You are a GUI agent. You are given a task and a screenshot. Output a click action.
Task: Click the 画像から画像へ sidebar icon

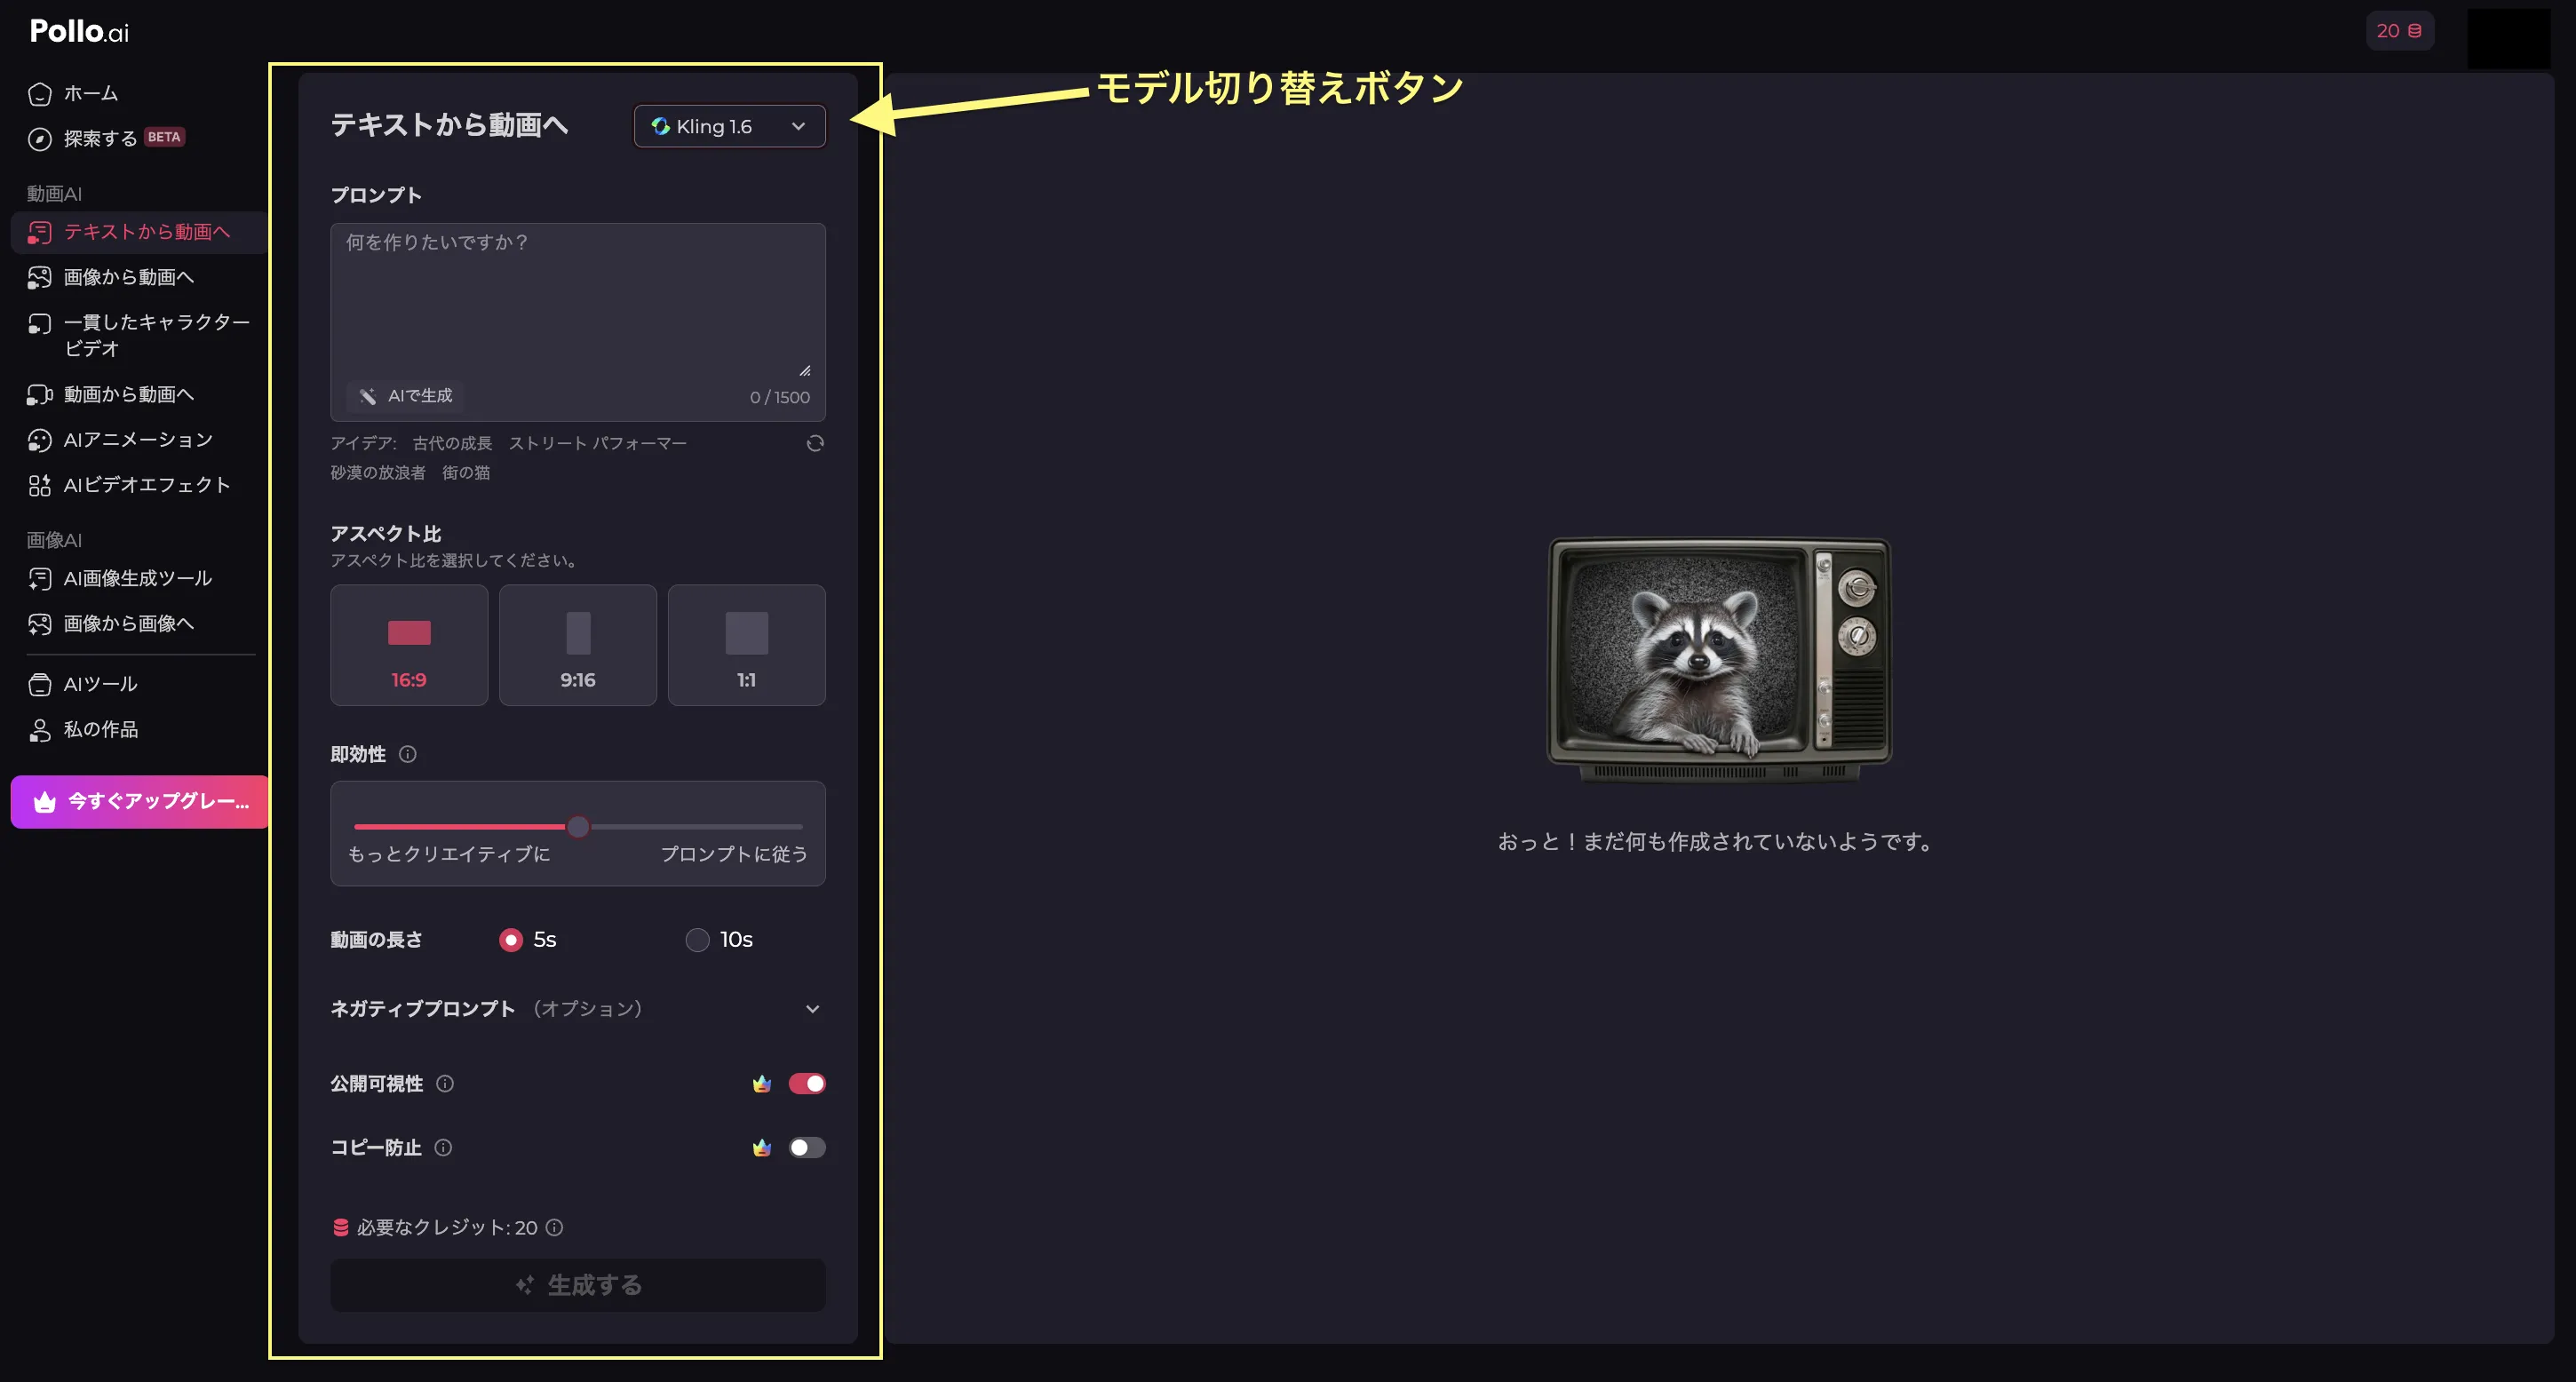click(39, 624)
